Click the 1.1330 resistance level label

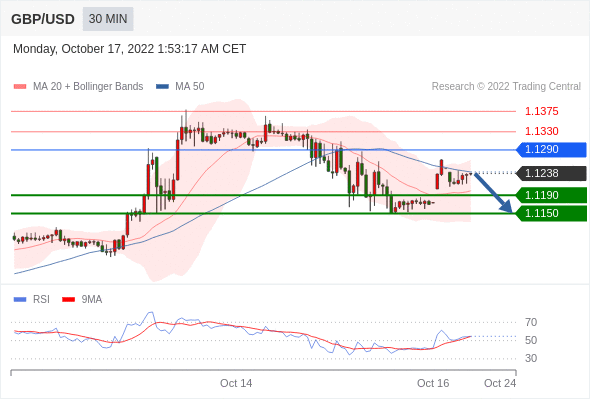[541, 131]
